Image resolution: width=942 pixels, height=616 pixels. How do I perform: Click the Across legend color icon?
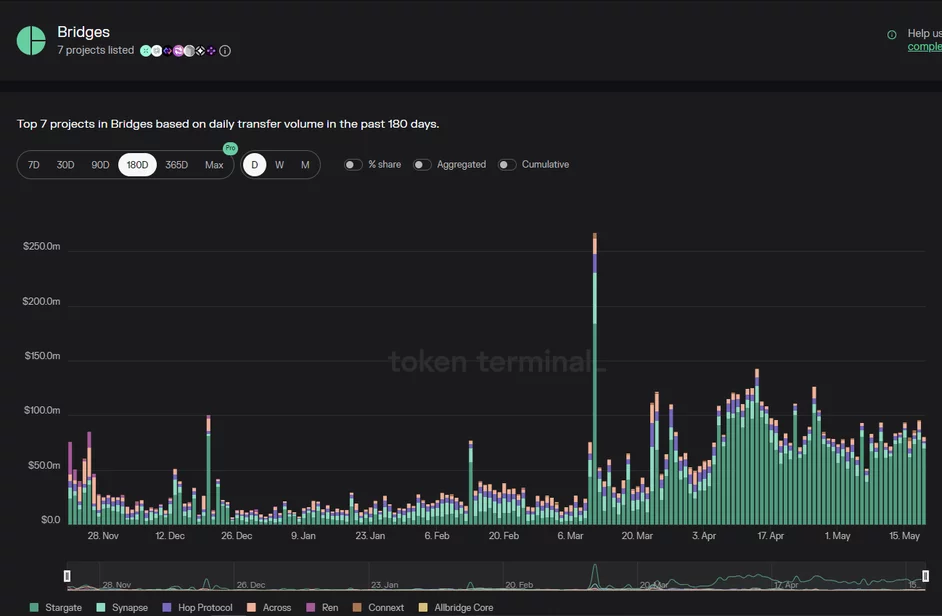[252, 607]
